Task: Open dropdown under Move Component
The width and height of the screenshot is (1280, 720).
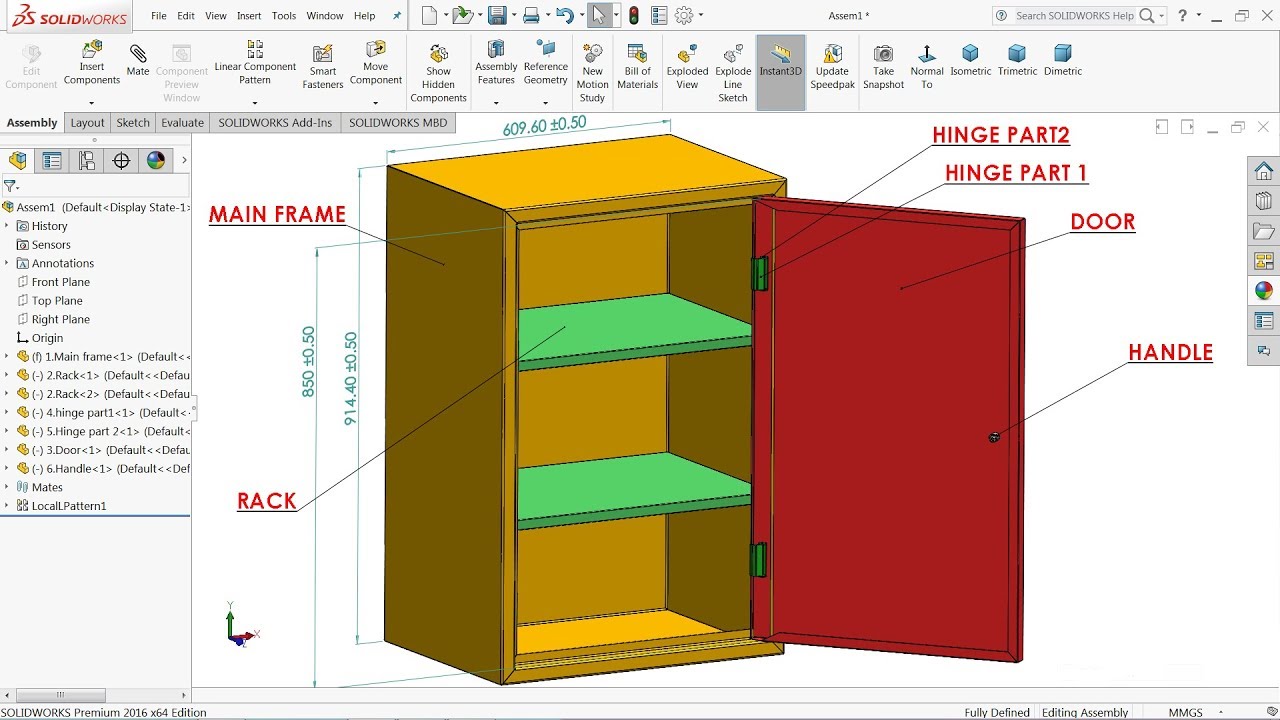Action: (376, 102)
